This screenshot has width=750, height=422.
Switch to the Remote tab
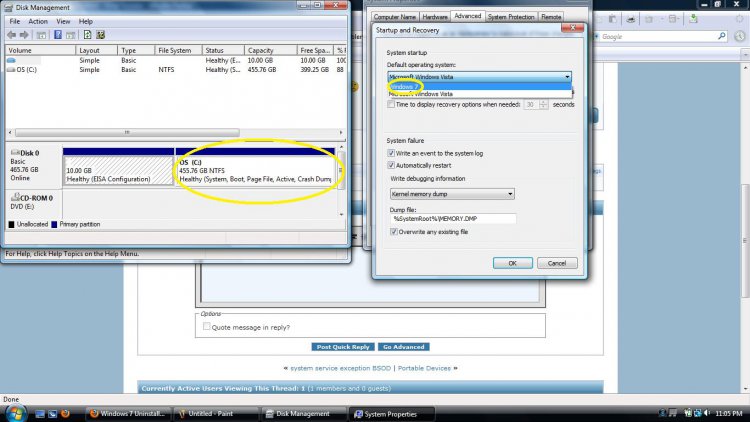point(551,17)
